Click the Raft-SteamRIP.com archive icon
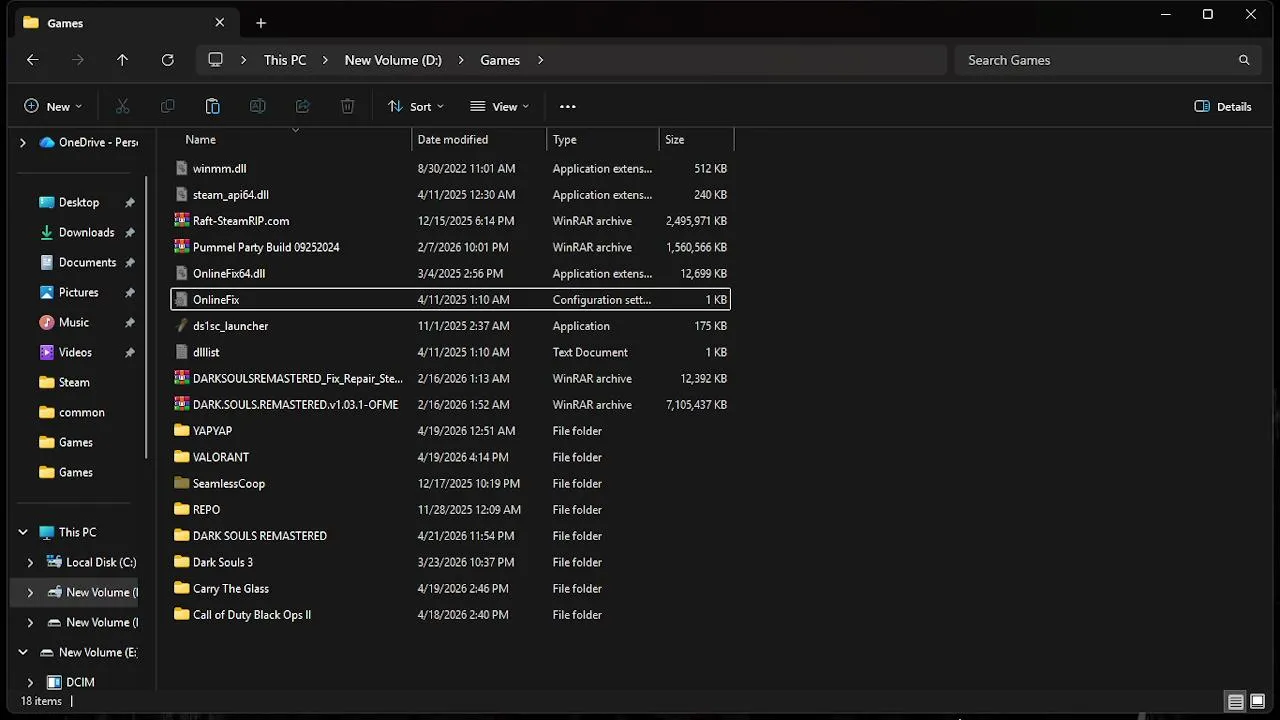1280x720 pixels. point(181,221)
